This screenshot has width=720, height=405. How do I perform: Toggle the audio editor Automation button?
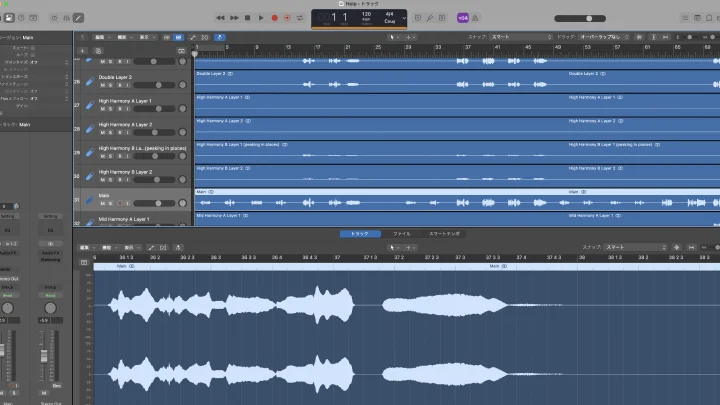[151, 248]
